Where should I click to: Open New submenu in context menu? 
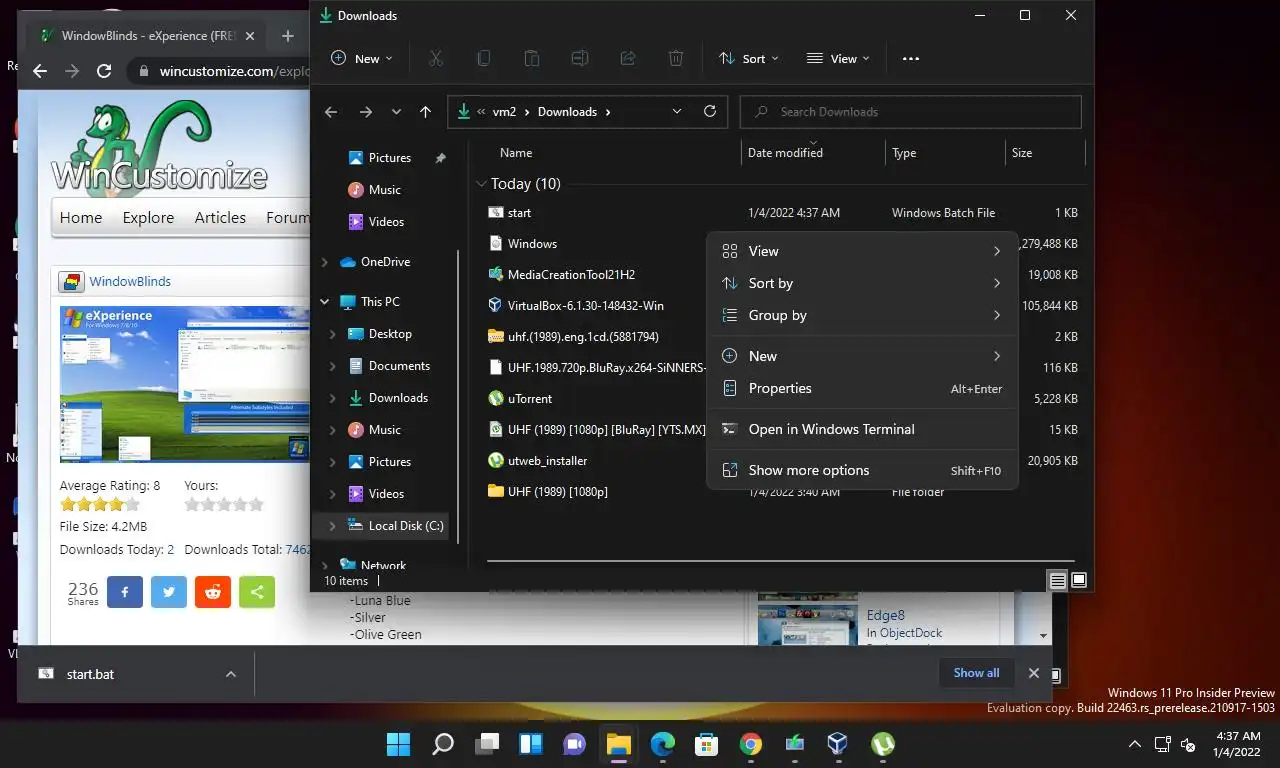coord(862,356)
